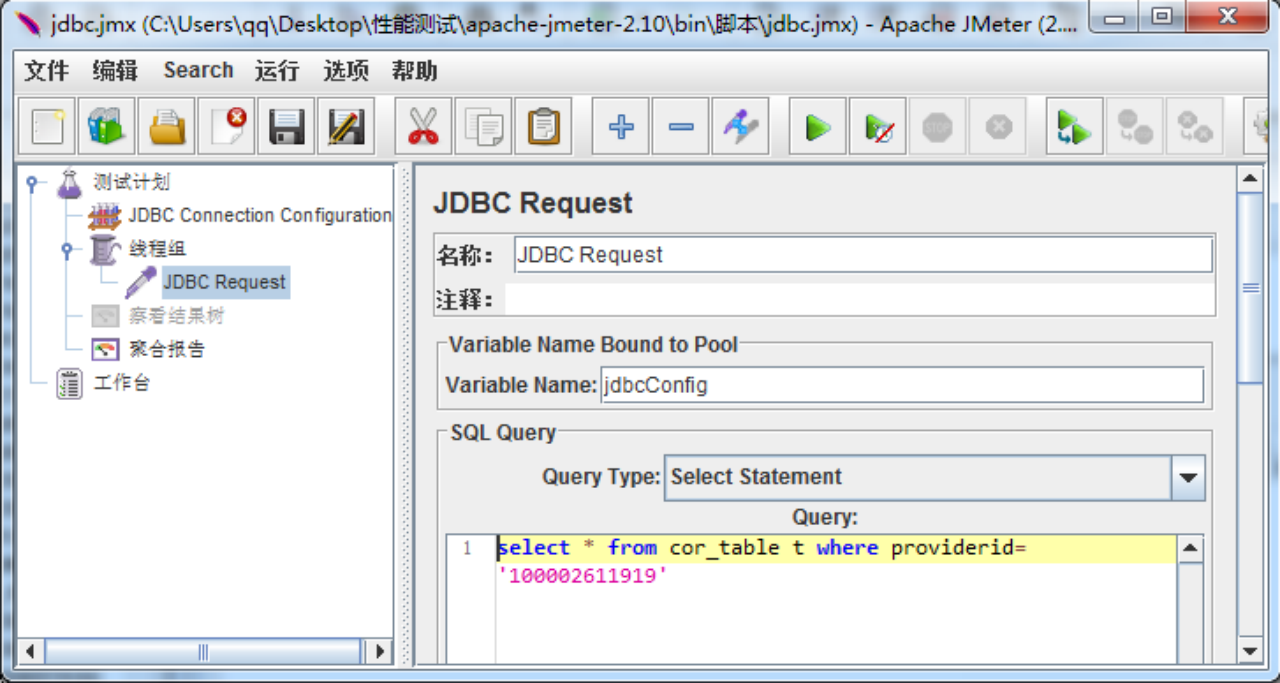Click the Cut scissors icon
Image resolution: width=1280 pixels, height=683 pixels.
423,127
